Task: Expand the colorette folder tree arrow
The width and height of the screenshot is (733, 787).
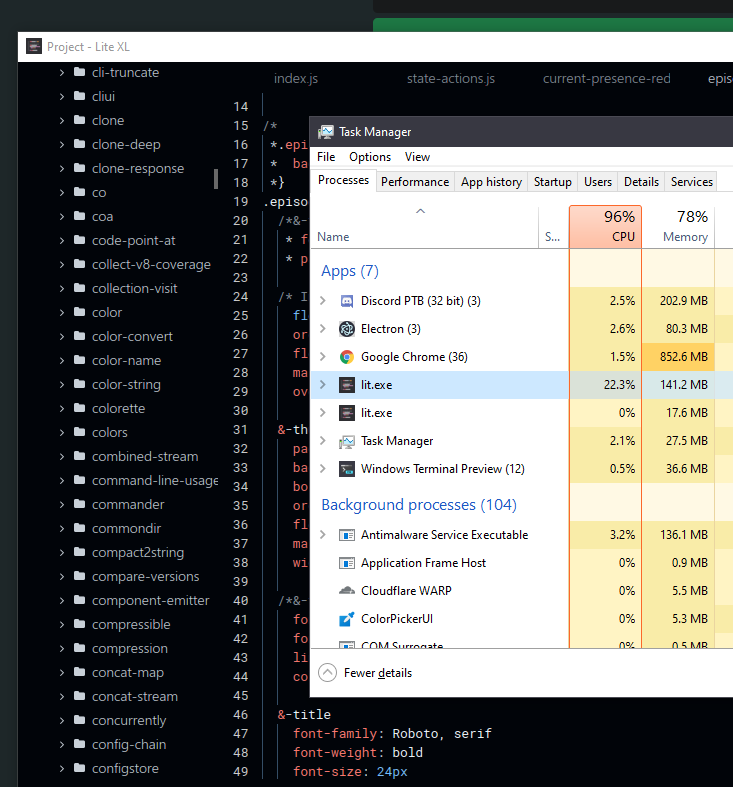Action: point(62,409)
